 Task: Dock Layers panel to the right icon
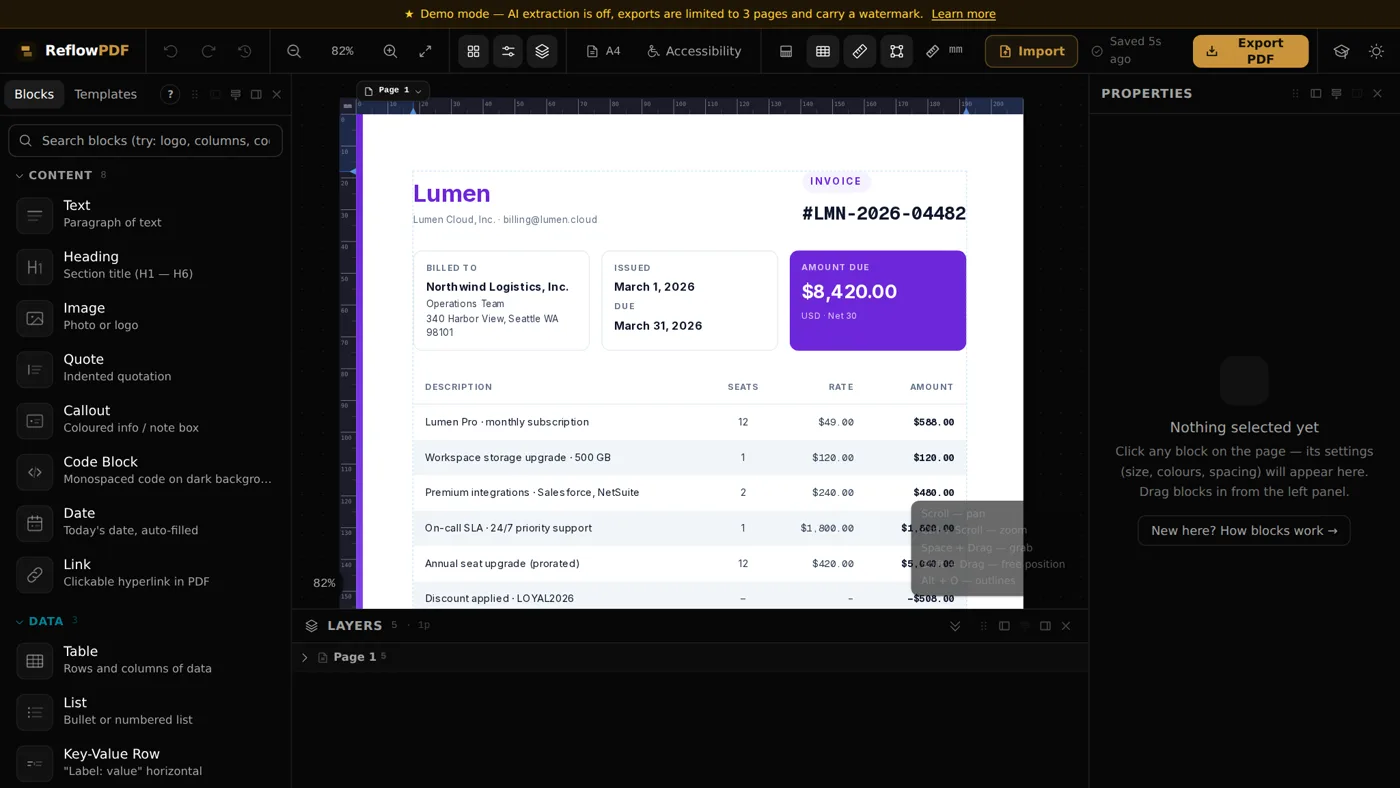[1045, 626]
